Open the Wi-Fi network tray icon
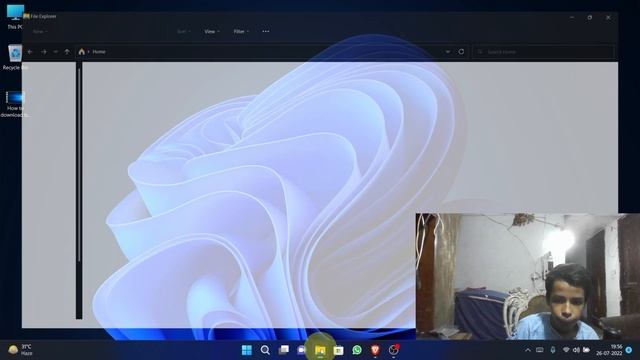 (x=566, y=350)
